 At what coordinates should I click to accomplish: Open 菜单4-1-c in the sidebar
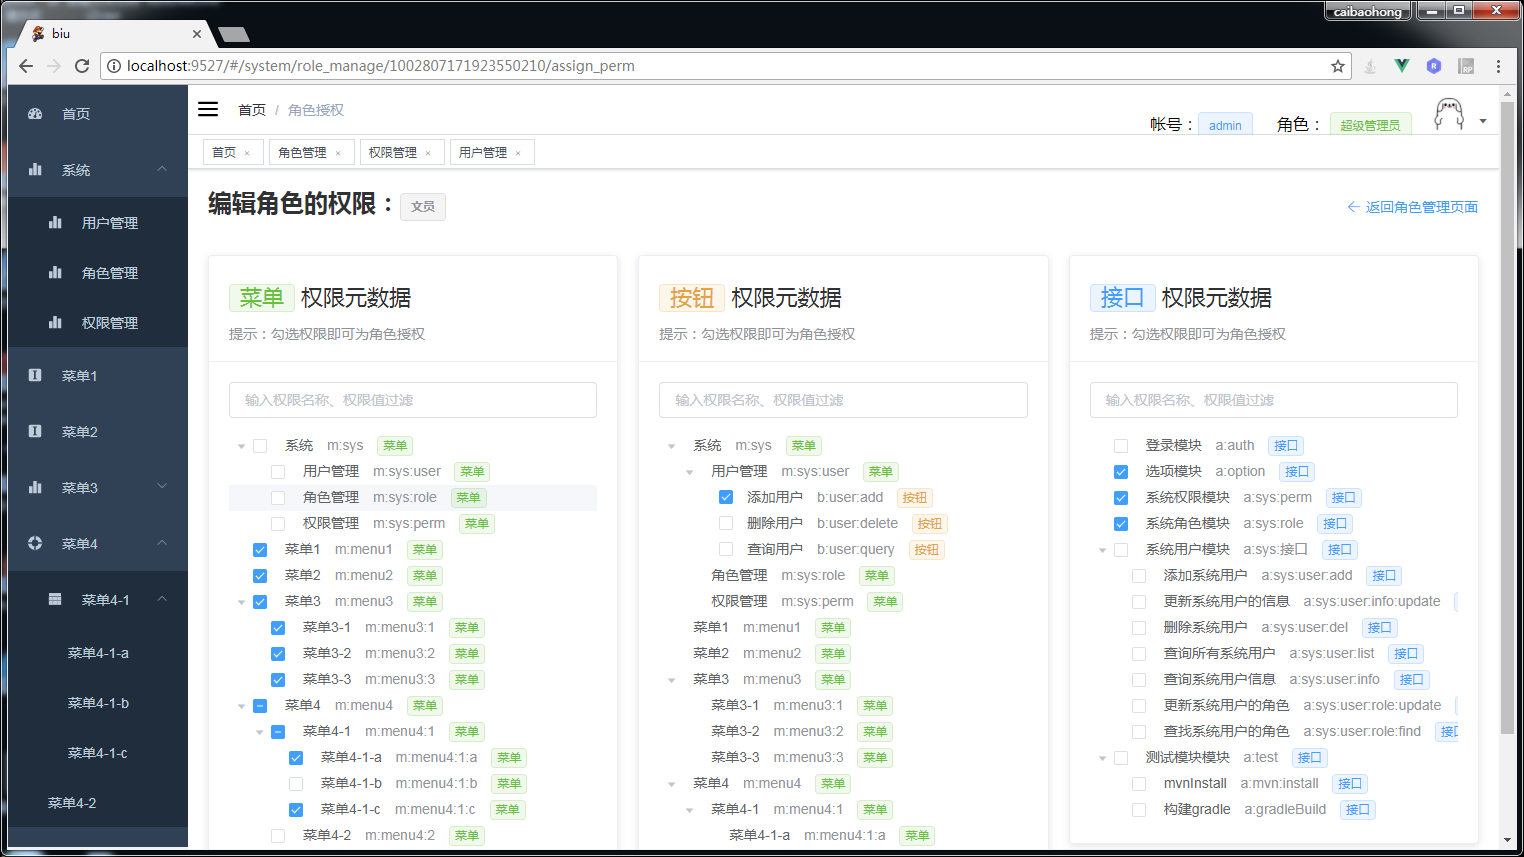click(98, 753)
